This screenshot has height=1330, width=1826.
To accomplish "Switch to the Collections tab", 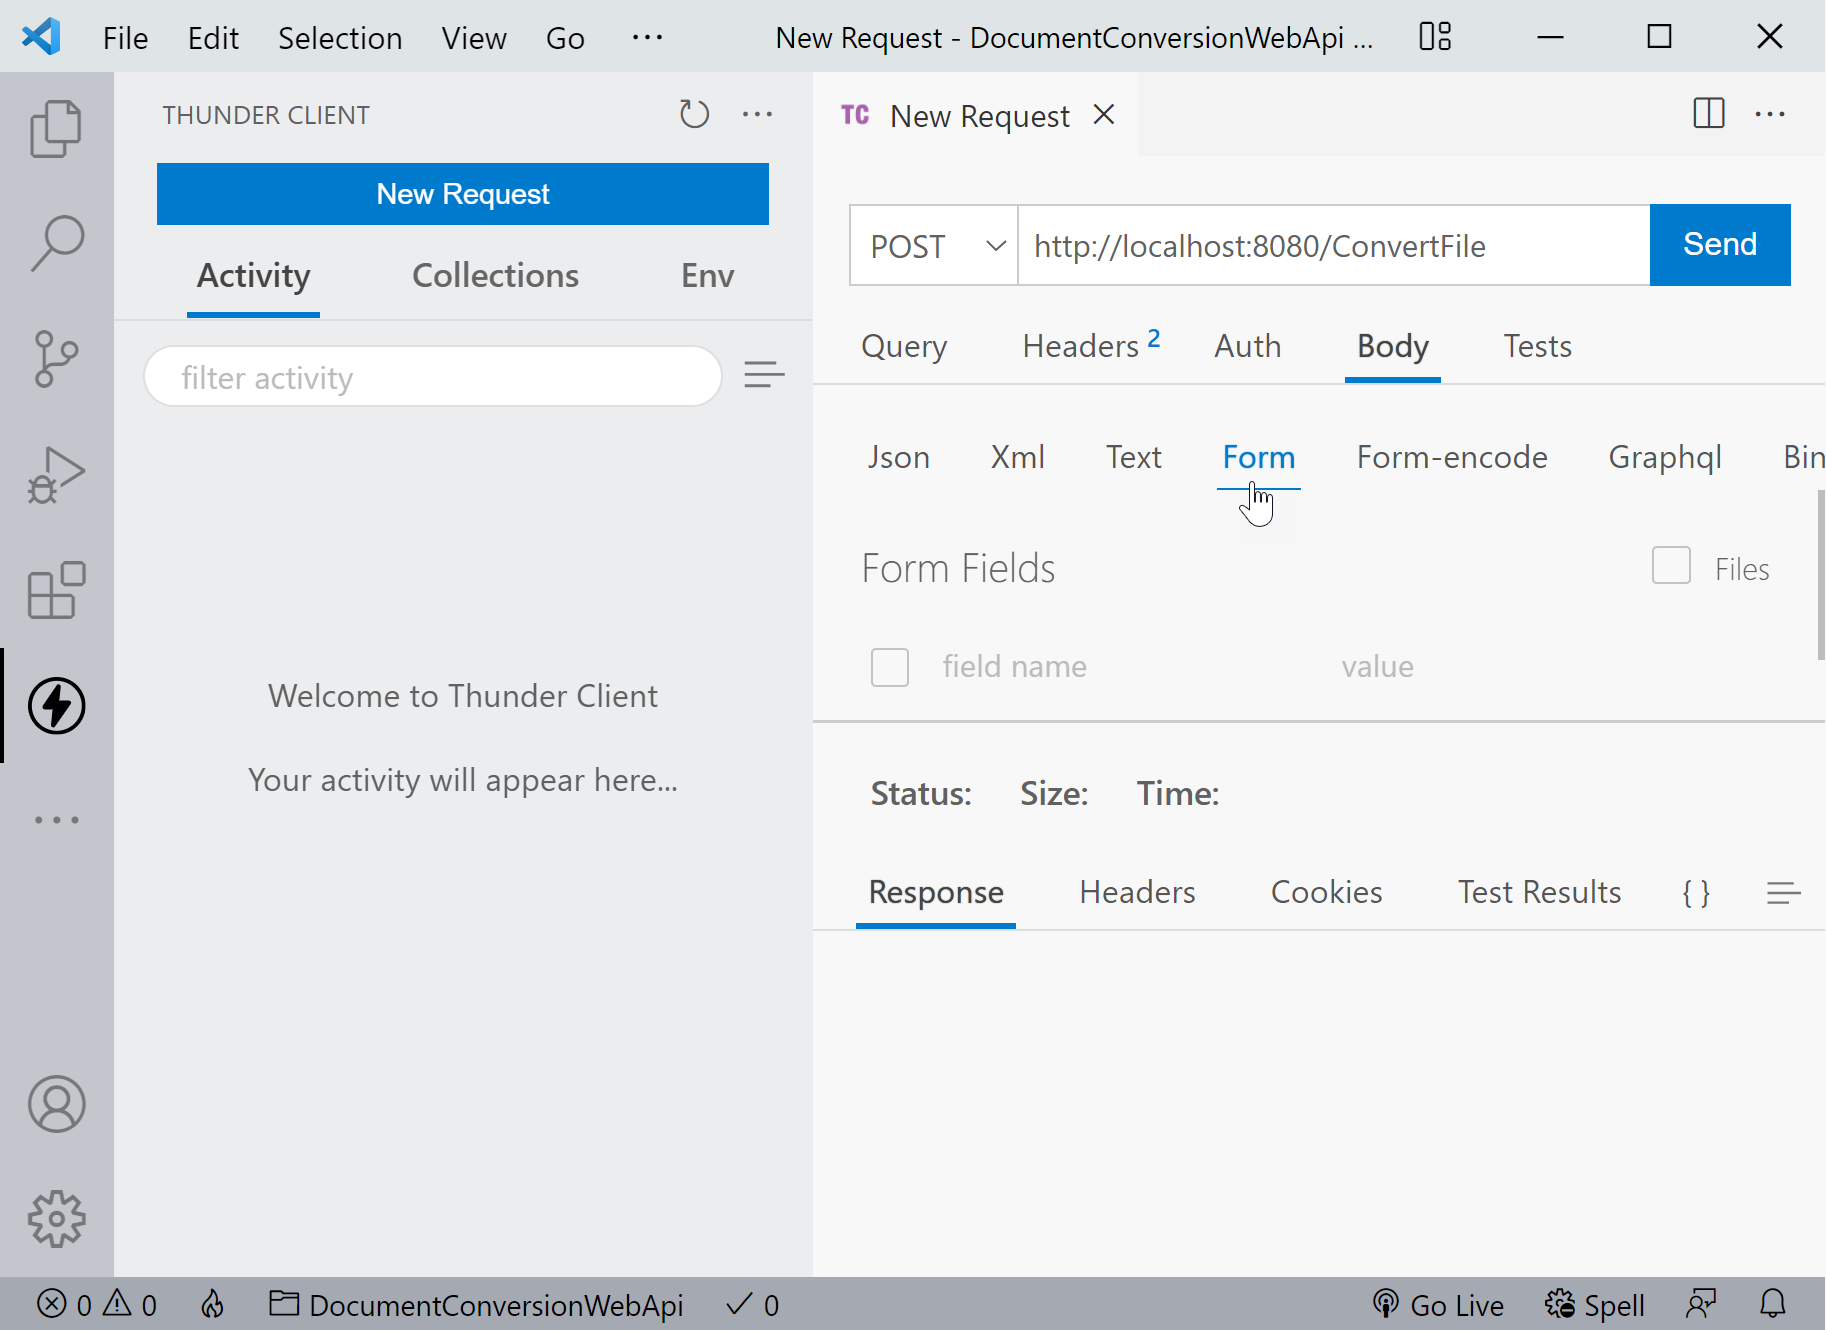I will click(495, 276).
